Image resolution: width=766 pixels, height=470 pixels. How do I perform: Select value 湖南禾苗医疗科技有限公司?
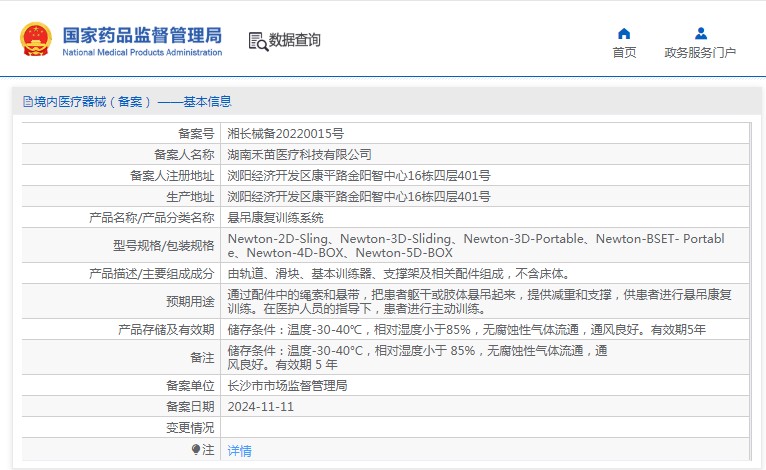299,154
